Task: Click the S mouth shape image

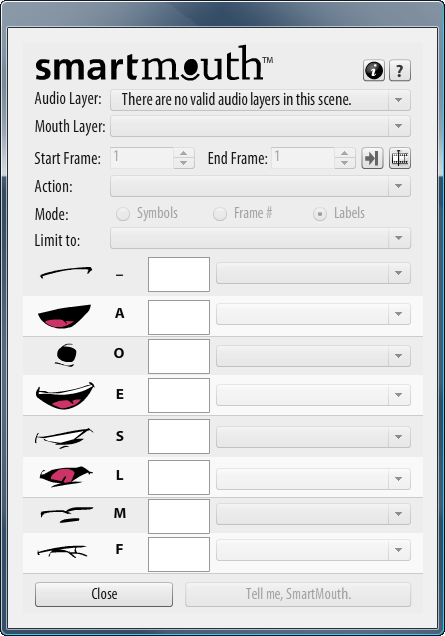Action: [64, 438]
